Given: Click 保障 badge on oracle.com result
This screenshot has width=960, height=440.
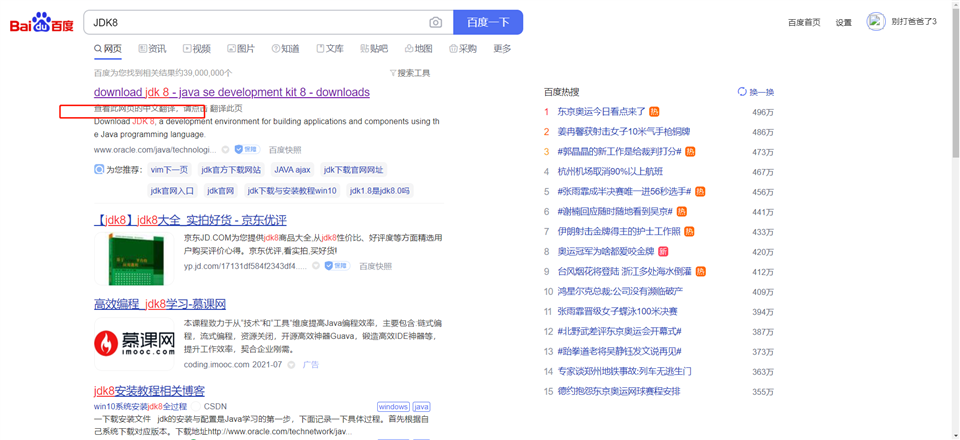Looking at the screenshot, I should pyautogui.click(x=247, y=149).
